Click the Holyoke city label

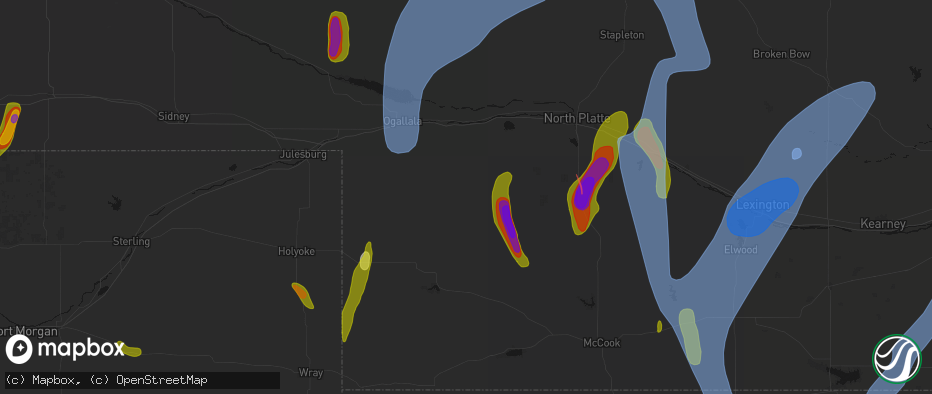click(297, 251)
